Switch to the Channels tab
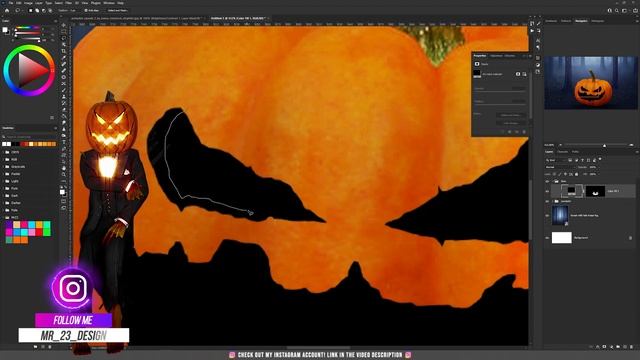This screenshot has width=640, height=360. [x=562, y=152]
